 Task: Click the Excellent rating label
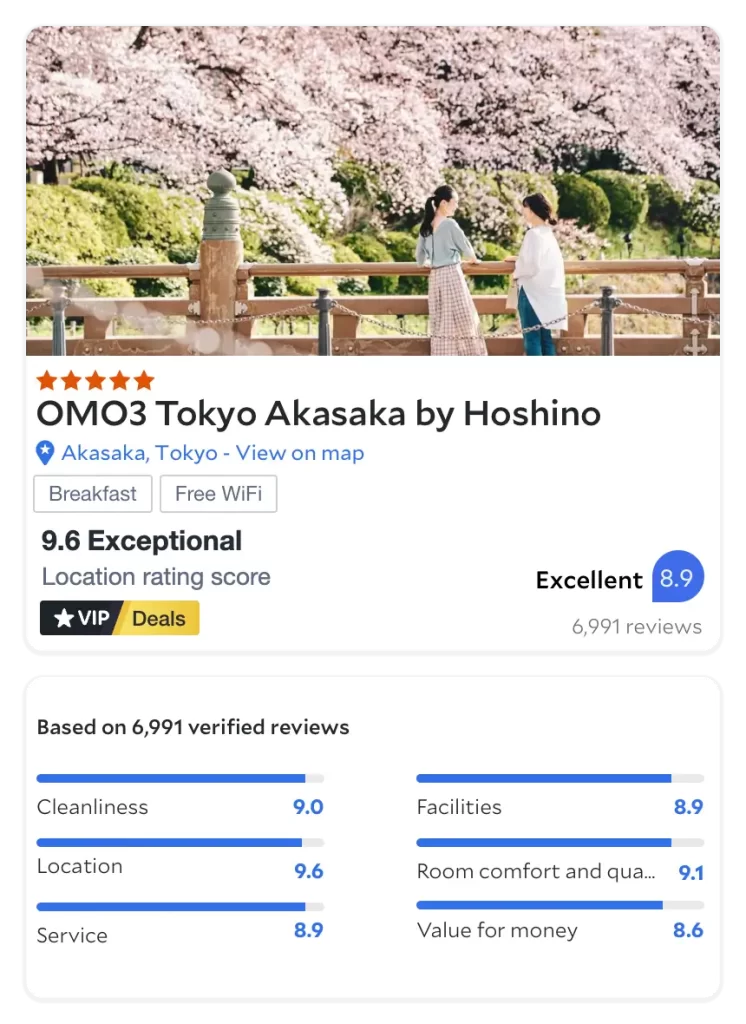click(589, 580)
